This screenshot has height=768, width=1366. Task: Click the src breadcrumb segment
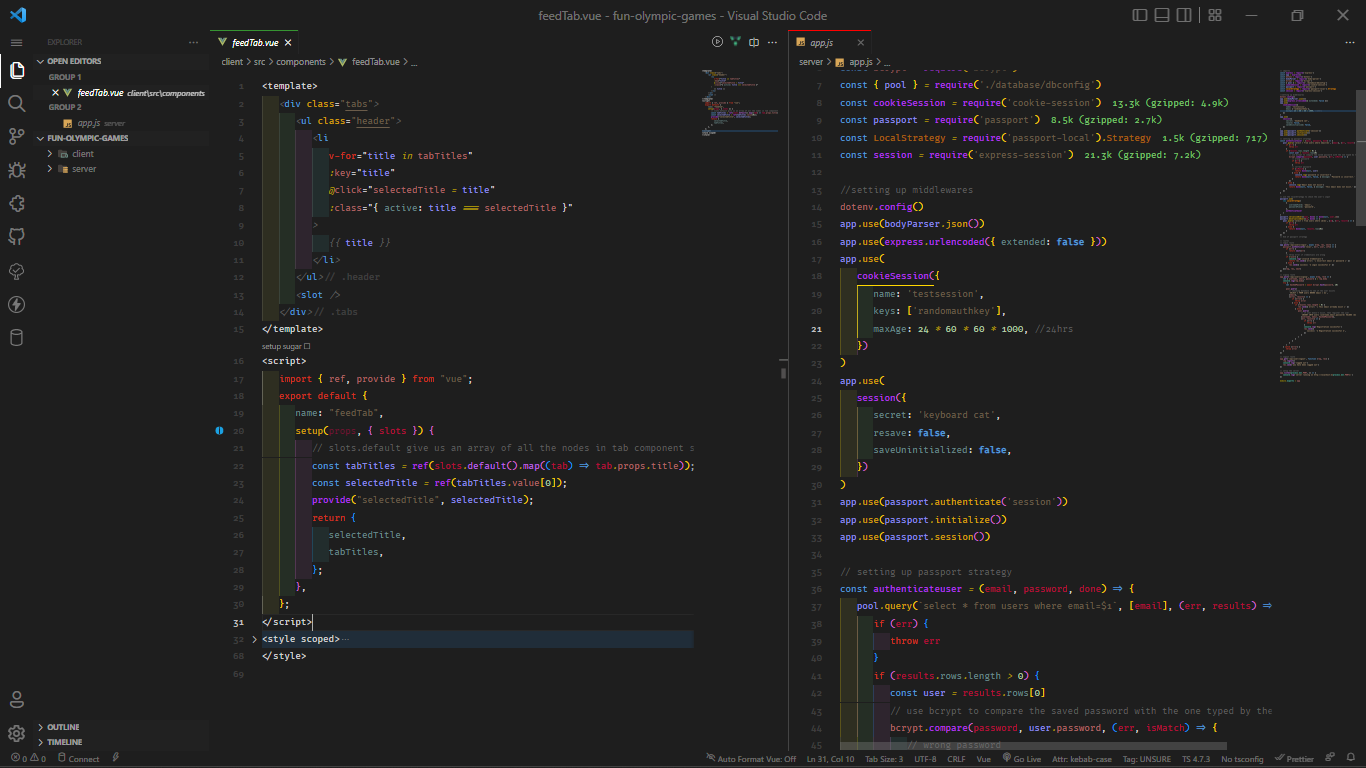[x=260, y=62]
